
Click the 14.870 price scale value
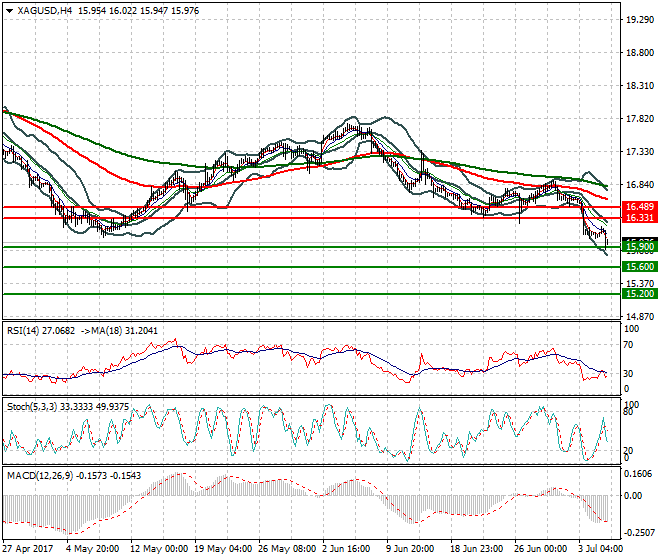click(x=640, y=317)
